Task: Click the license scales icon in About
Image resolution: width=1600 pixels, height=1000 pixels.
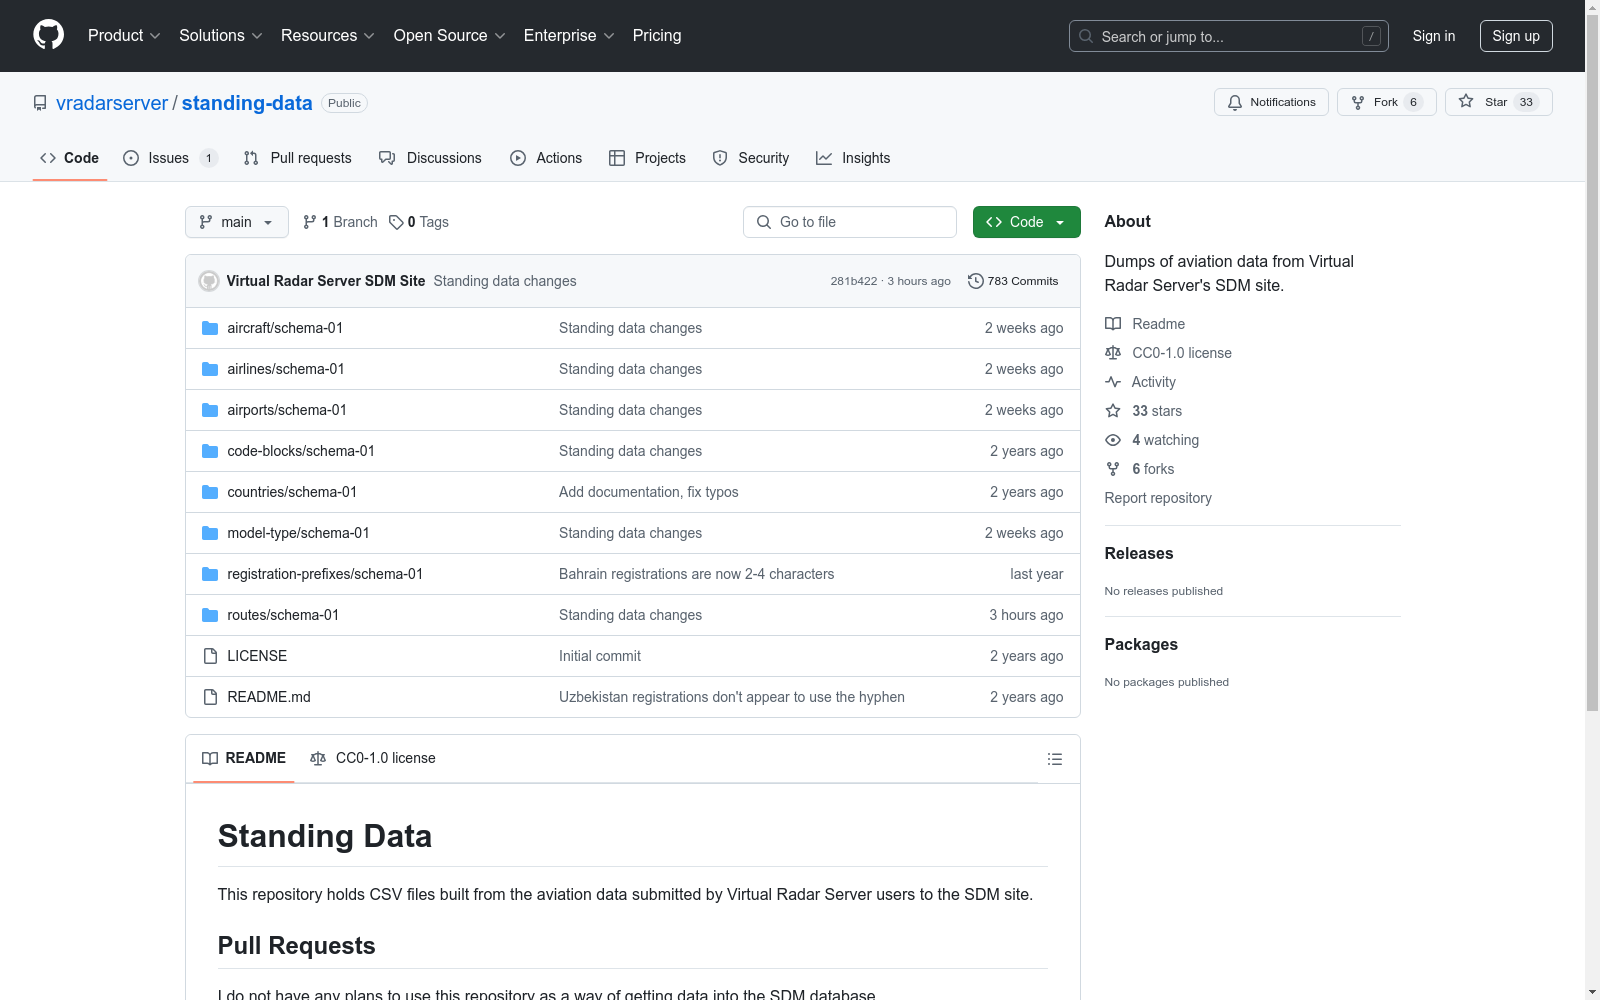Action: pos(1113,353)
